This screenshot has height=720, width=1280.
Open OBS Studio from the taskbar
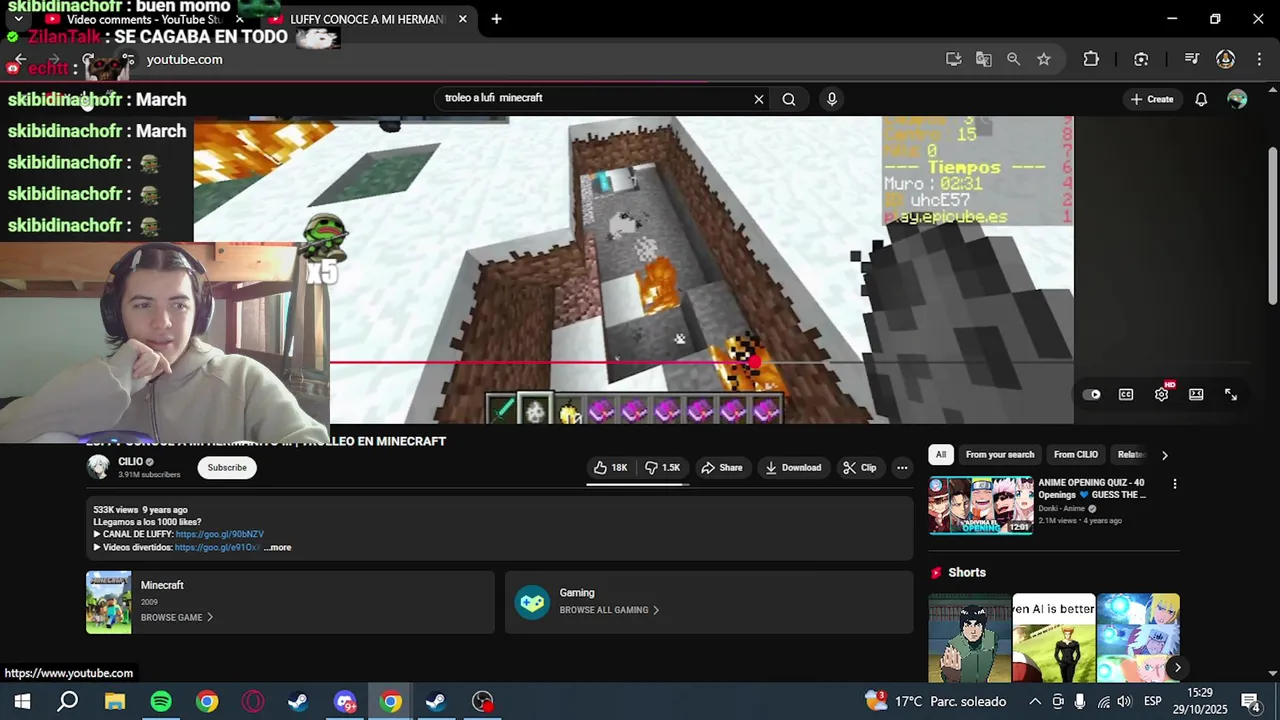483,702
